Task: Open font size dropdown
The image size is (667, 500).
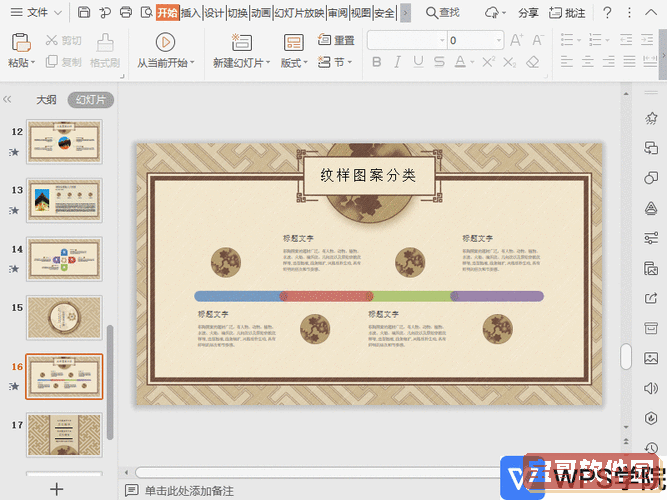Action: [499, 40]
